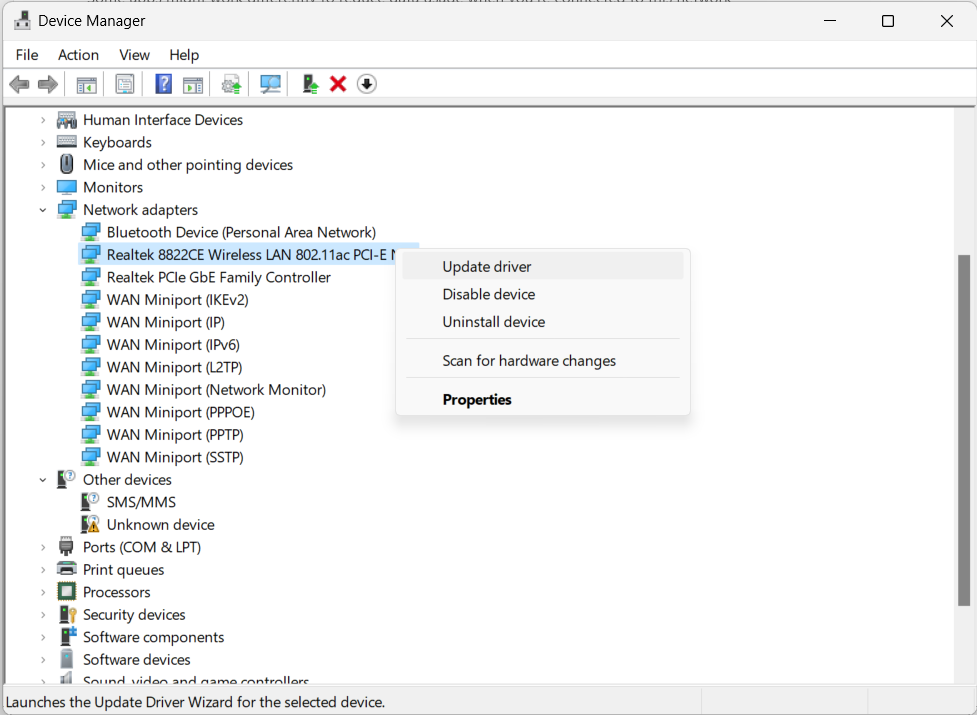Screen dimensions: 977x715
Task: Click the Help toolbar icon
Action: click(163, 84)
